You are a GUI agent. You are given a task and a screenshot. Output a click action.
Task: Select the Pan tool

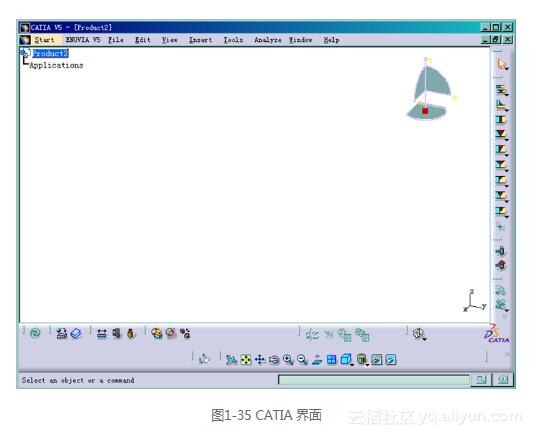(260, 360)
